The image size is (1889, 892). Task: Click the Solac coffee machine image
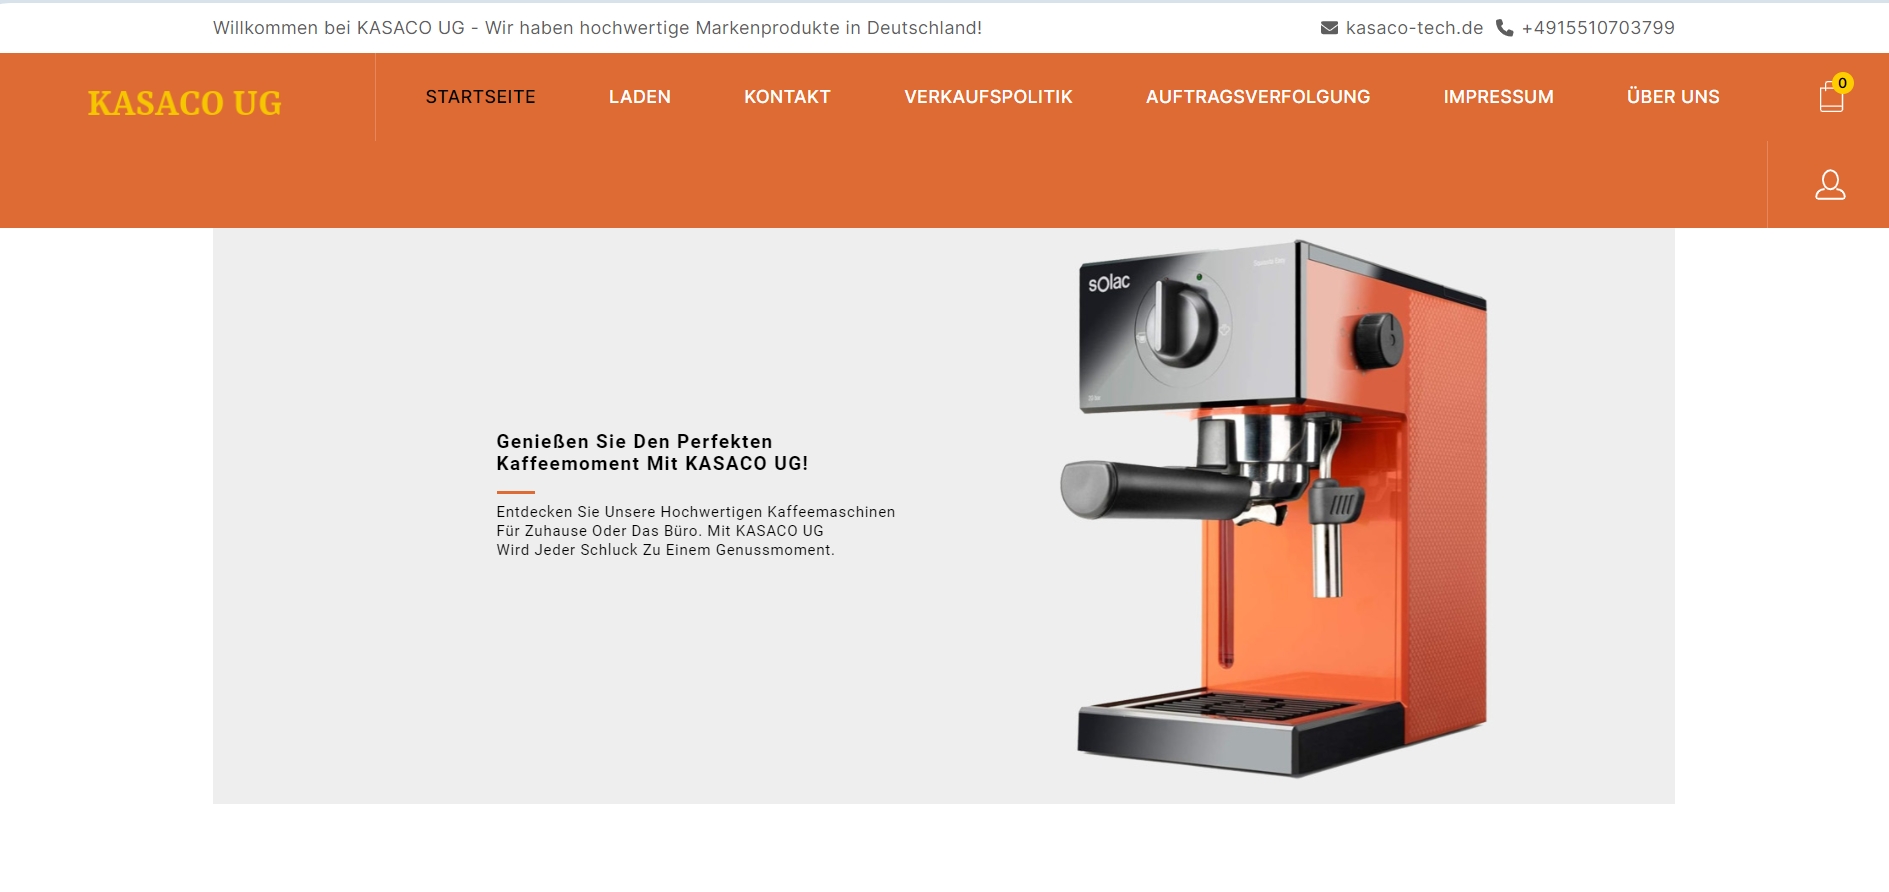point(1273,508)
